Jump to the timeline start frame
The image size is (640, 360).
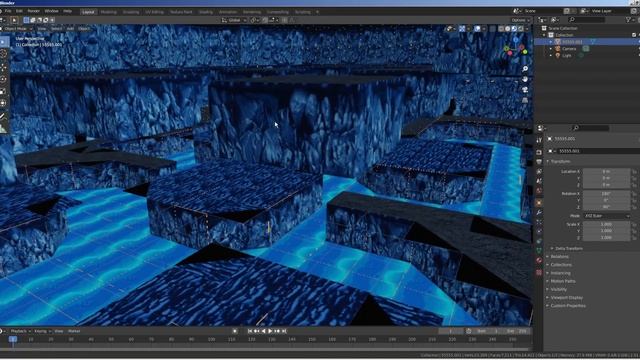pyautogui.click(x=250, y=331)
